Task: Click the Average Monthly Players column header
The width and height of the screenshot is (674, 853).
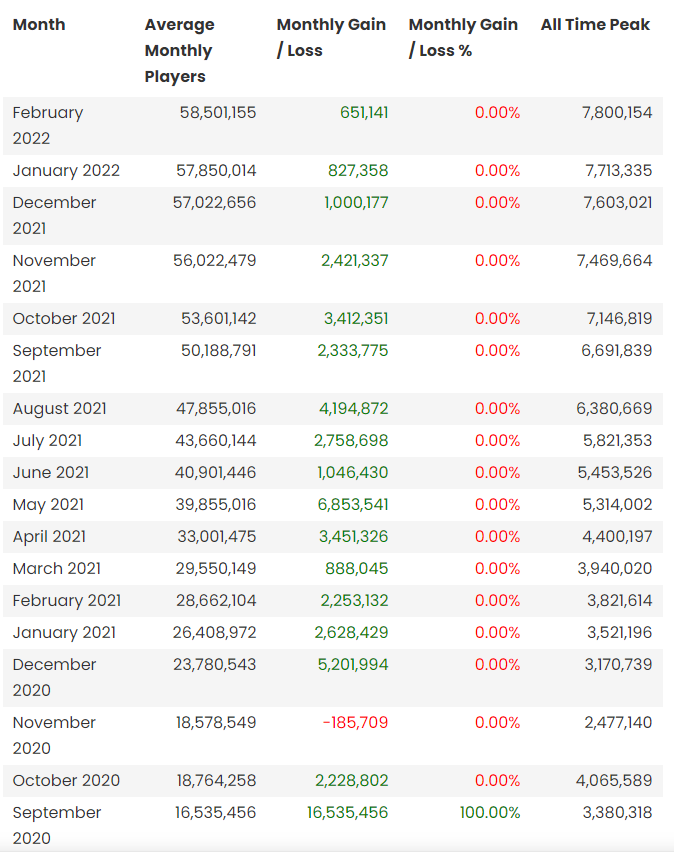Action: [x=179, y=50]
